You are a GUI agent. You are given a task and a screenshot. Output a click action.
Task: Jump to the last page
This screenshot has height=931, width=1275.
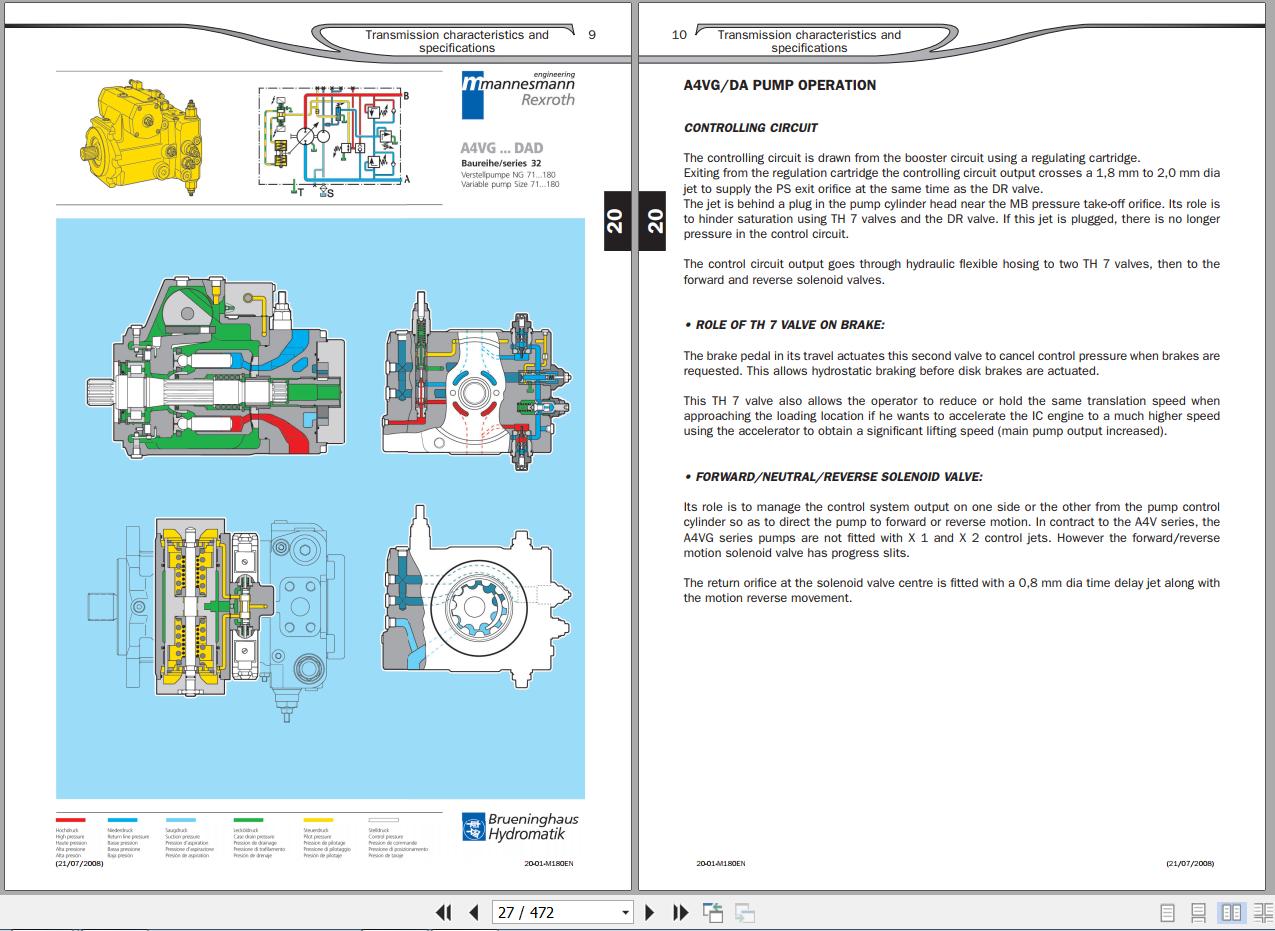click(x=680, y=912)
